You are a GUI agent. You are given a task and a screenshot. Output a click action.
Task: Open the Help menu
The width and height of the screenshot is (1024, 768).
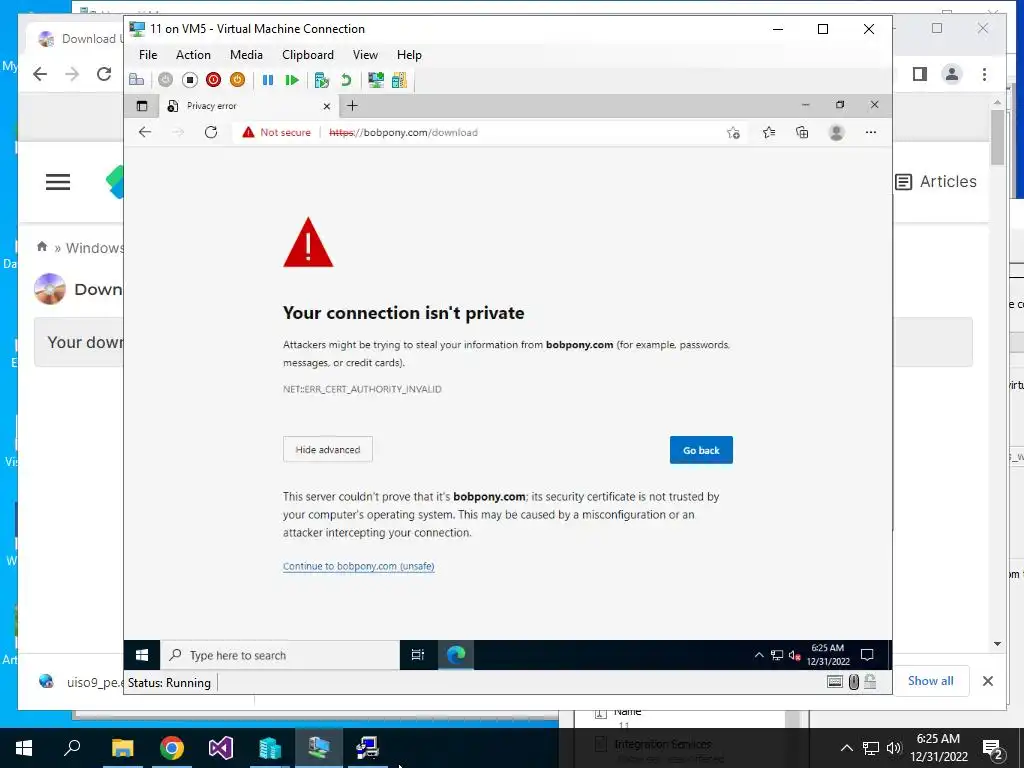pyautogui.click(x=409, y=55)
